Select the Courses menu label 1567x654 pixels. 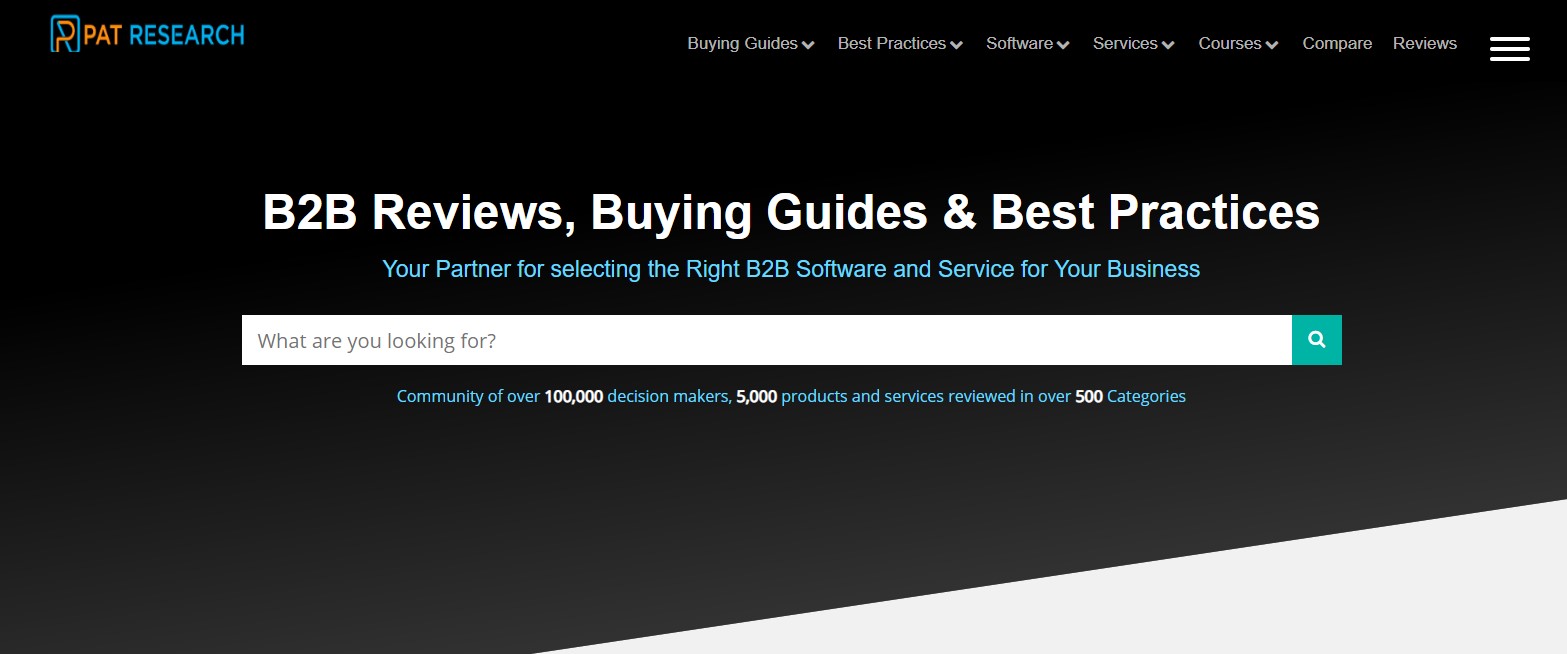[x=1230, y=43]
